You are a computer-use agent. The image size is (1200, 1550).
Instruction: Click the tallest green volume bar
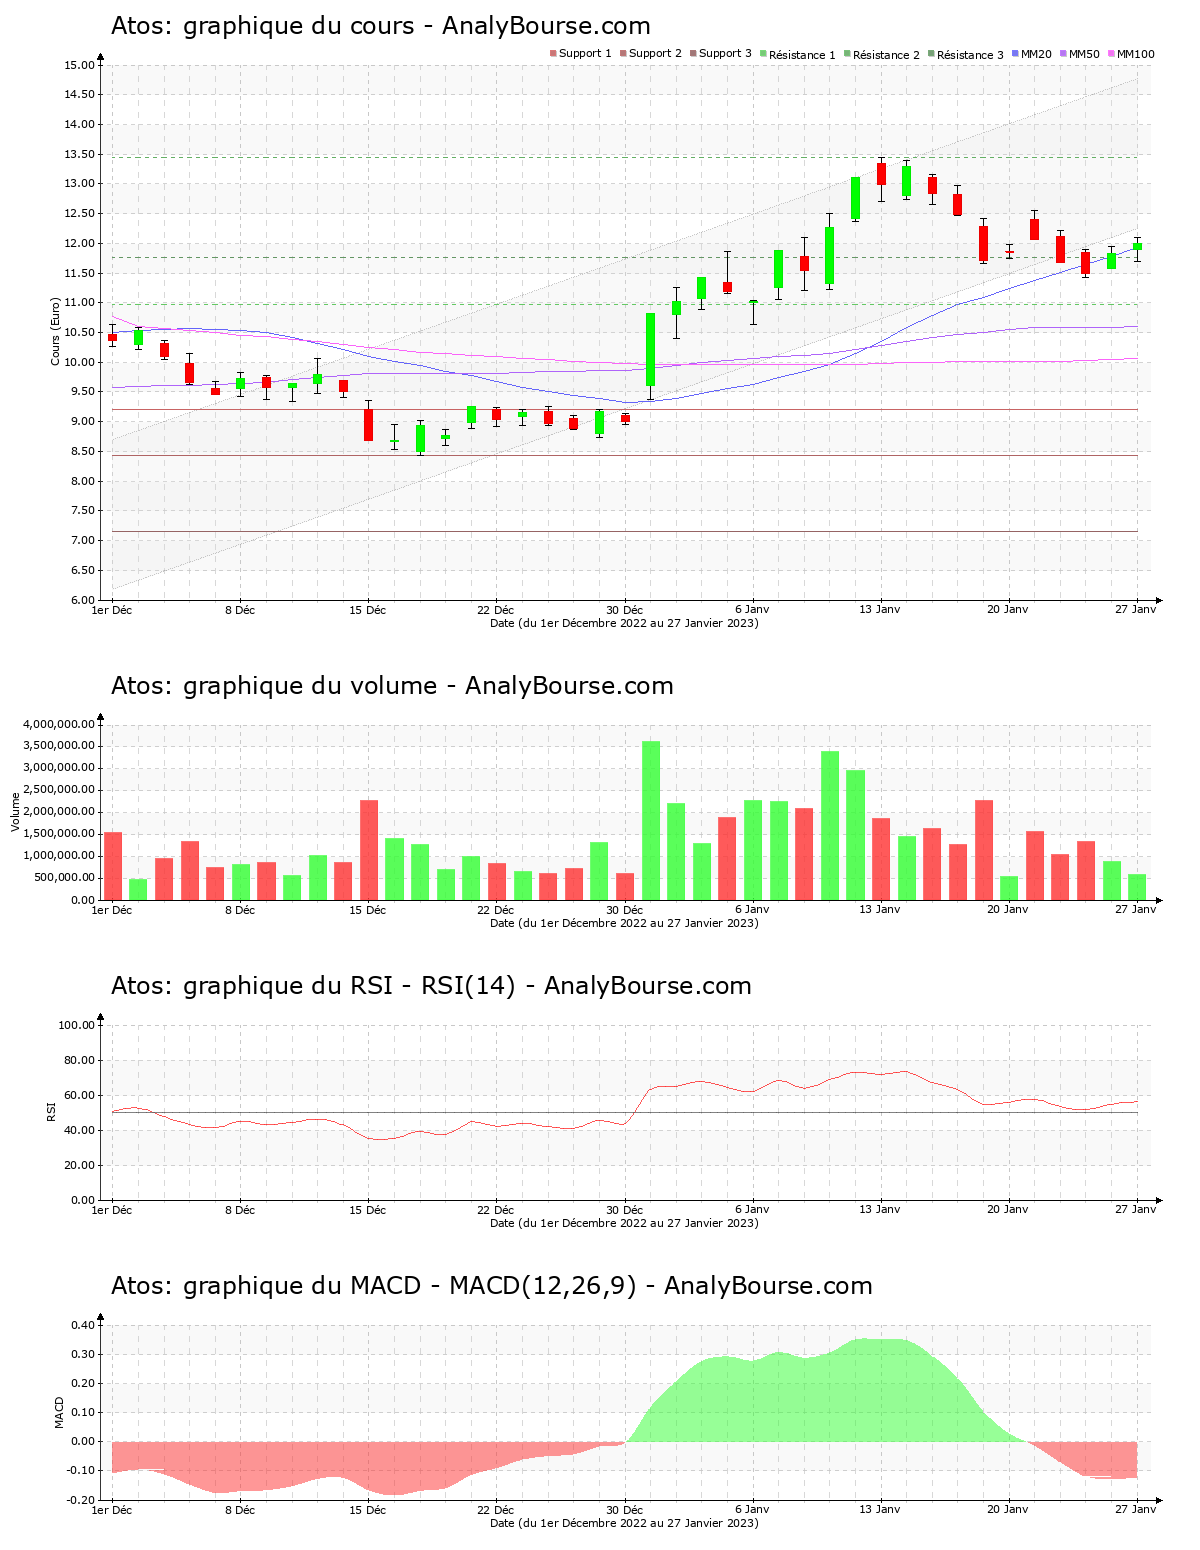651,820
